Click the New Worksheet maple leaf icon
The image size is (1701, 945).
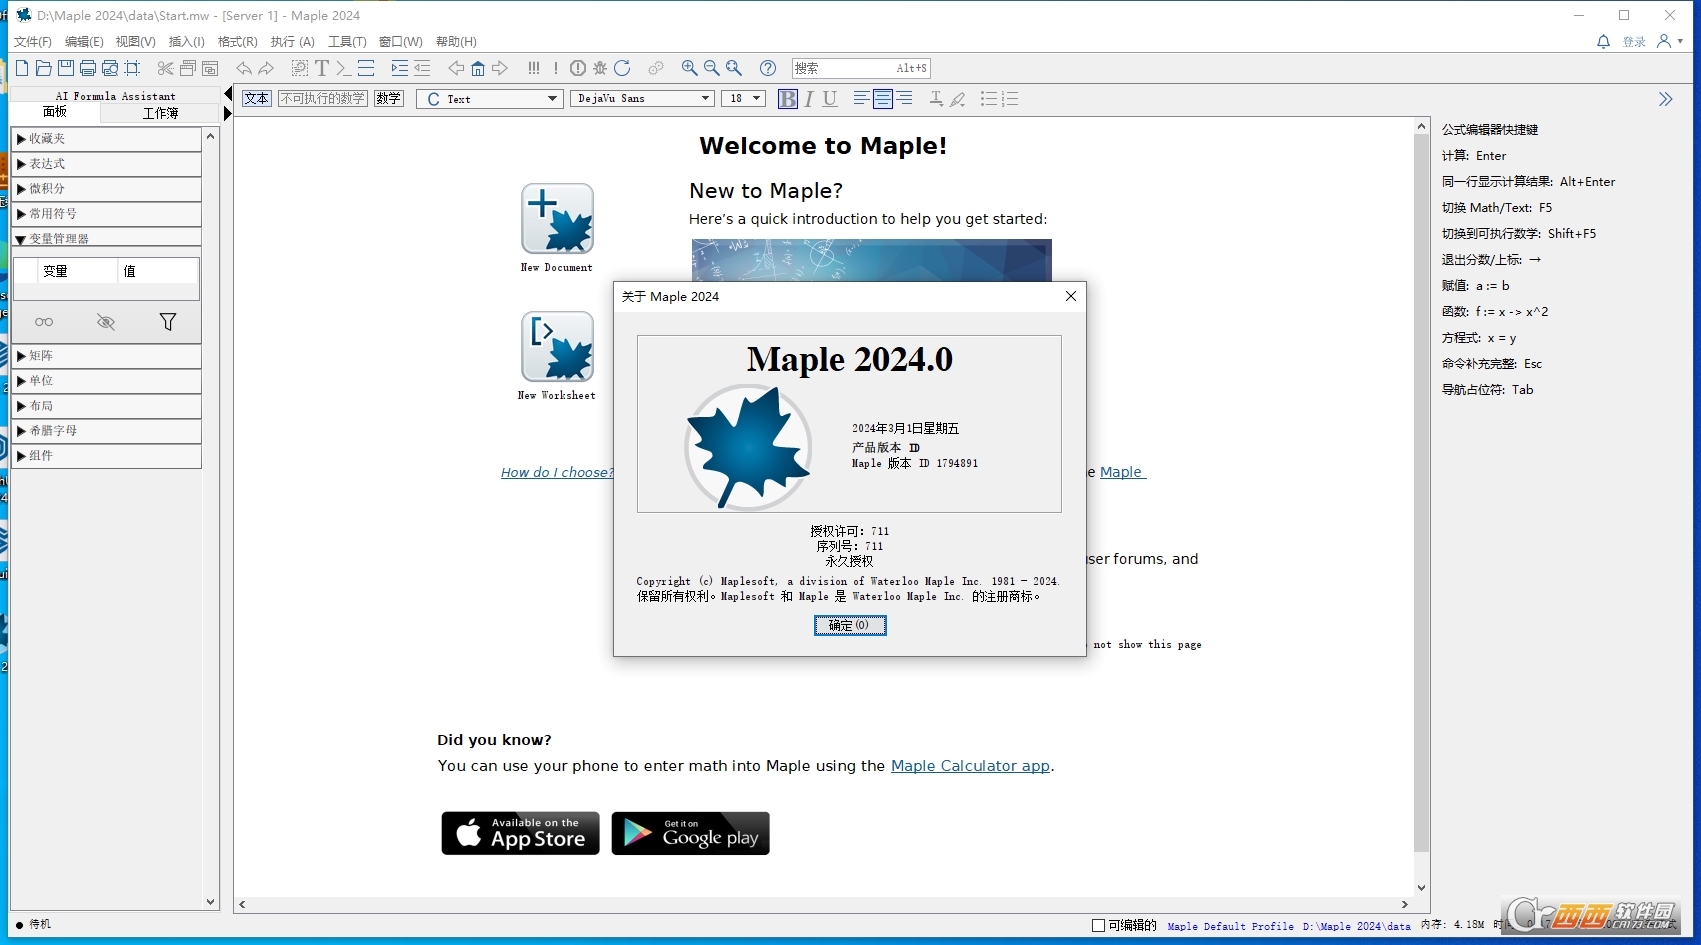pyautogui.click(x=557, y=346)
